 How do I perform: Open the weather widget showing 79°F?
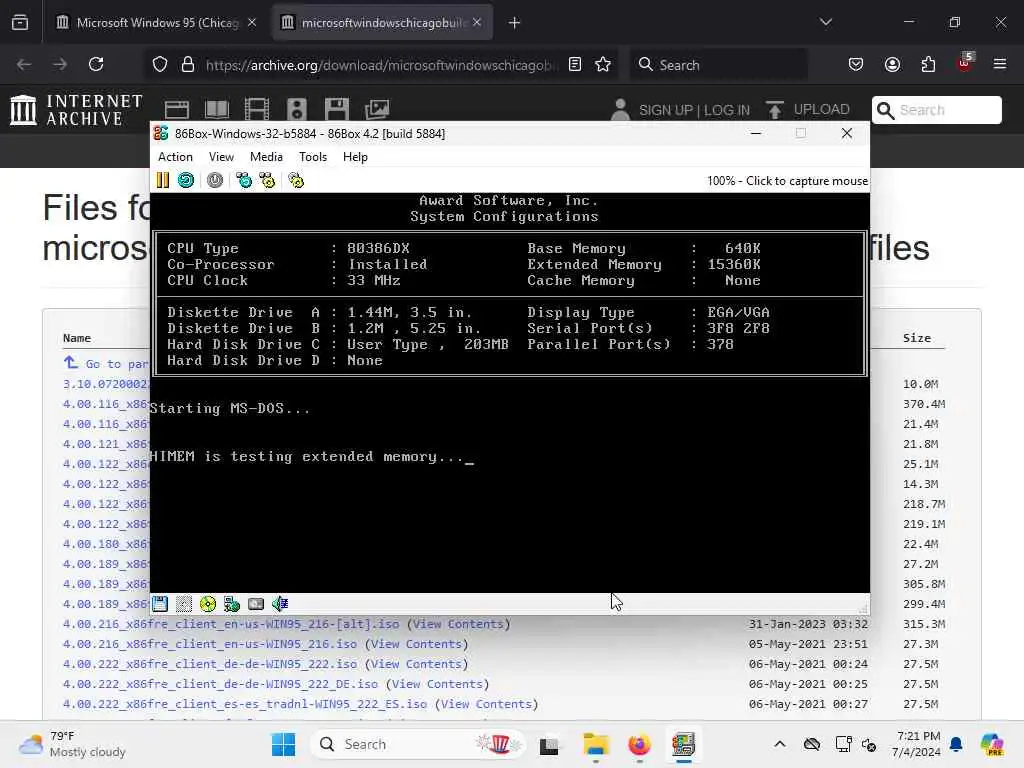[72, 744]
